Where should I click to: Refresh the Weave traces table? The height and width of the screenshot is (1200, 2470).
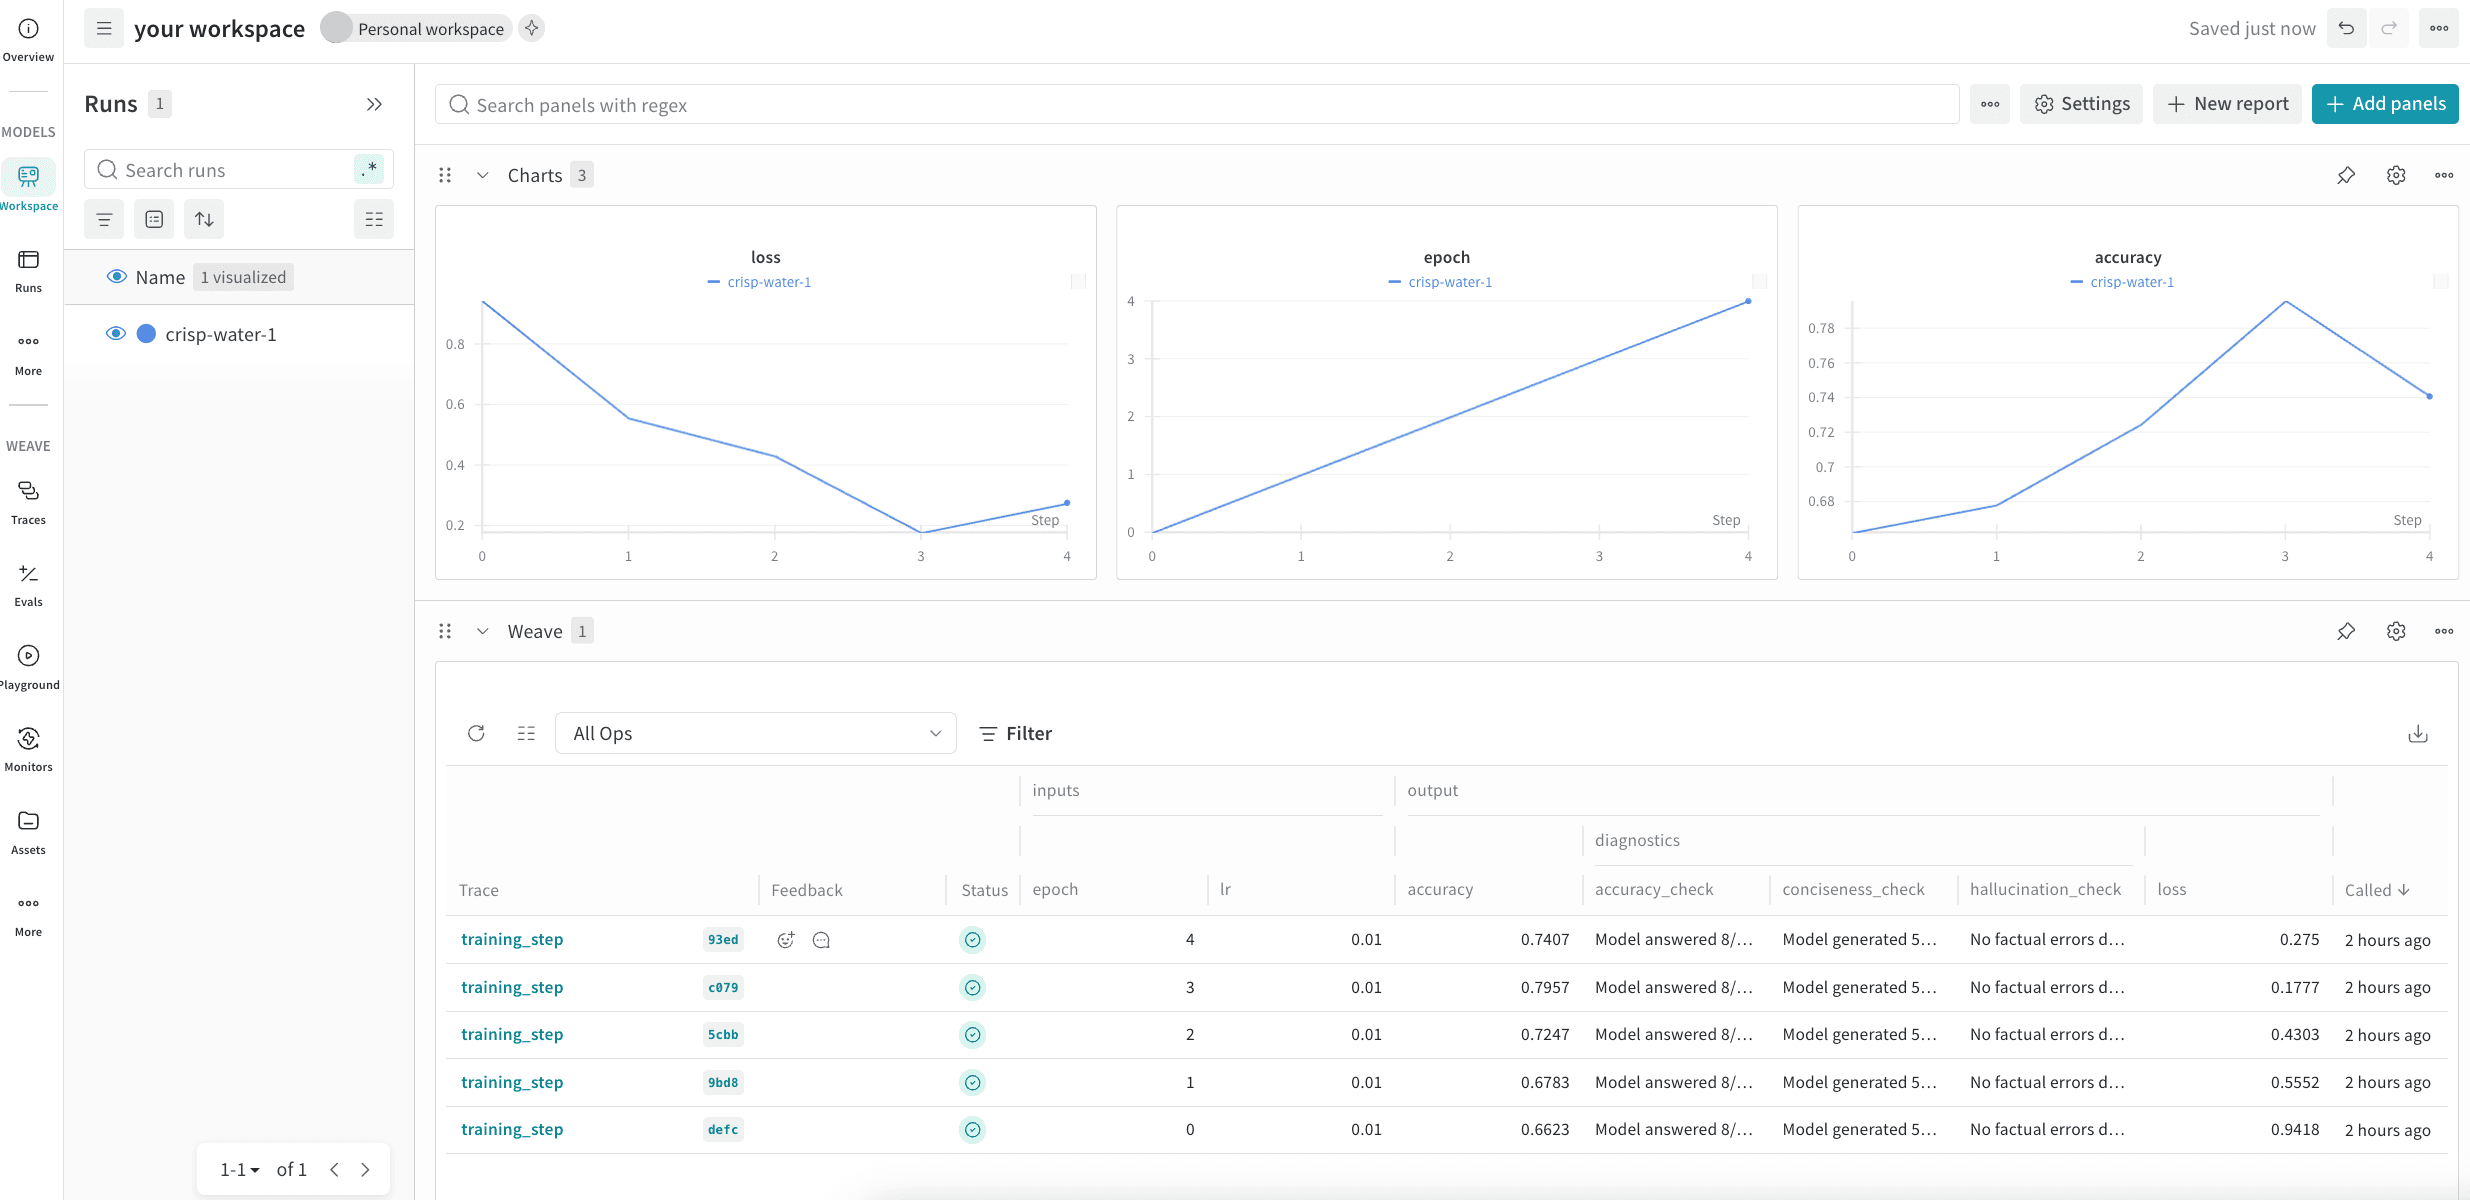(x=477, y=733)
